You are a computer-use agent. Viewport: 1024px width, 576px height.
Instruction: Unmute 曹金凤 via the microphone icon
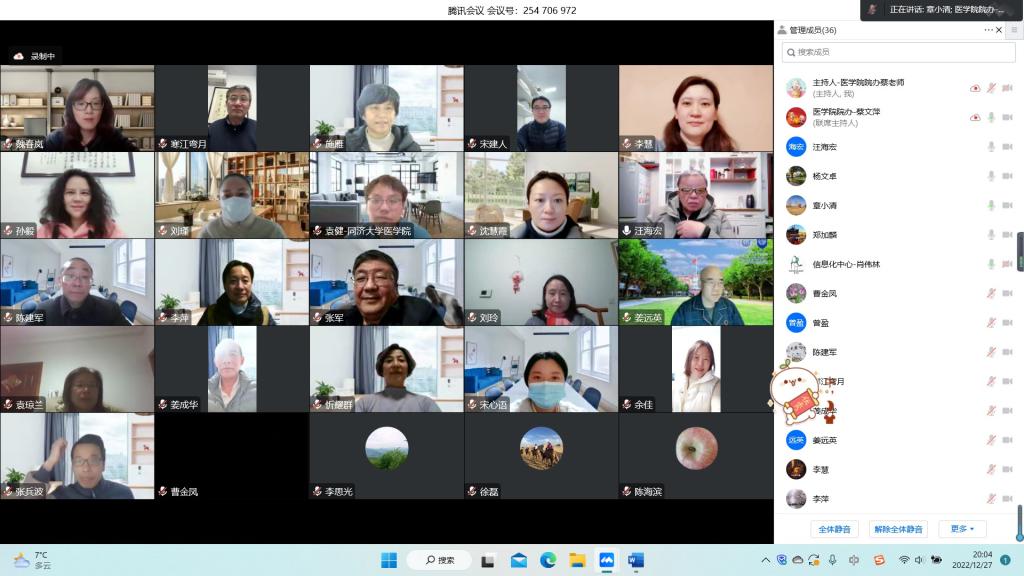coord(991,293)
